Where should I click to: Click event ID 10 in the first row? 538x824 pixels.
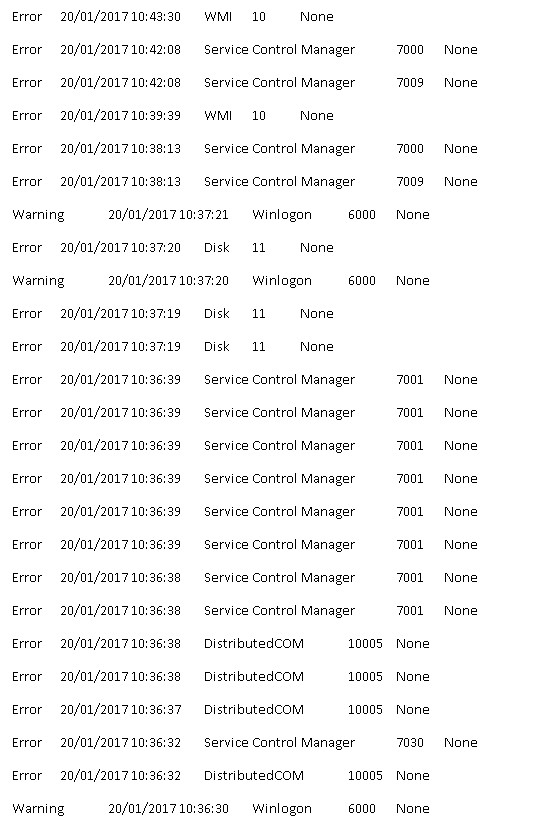pos(258,17)
